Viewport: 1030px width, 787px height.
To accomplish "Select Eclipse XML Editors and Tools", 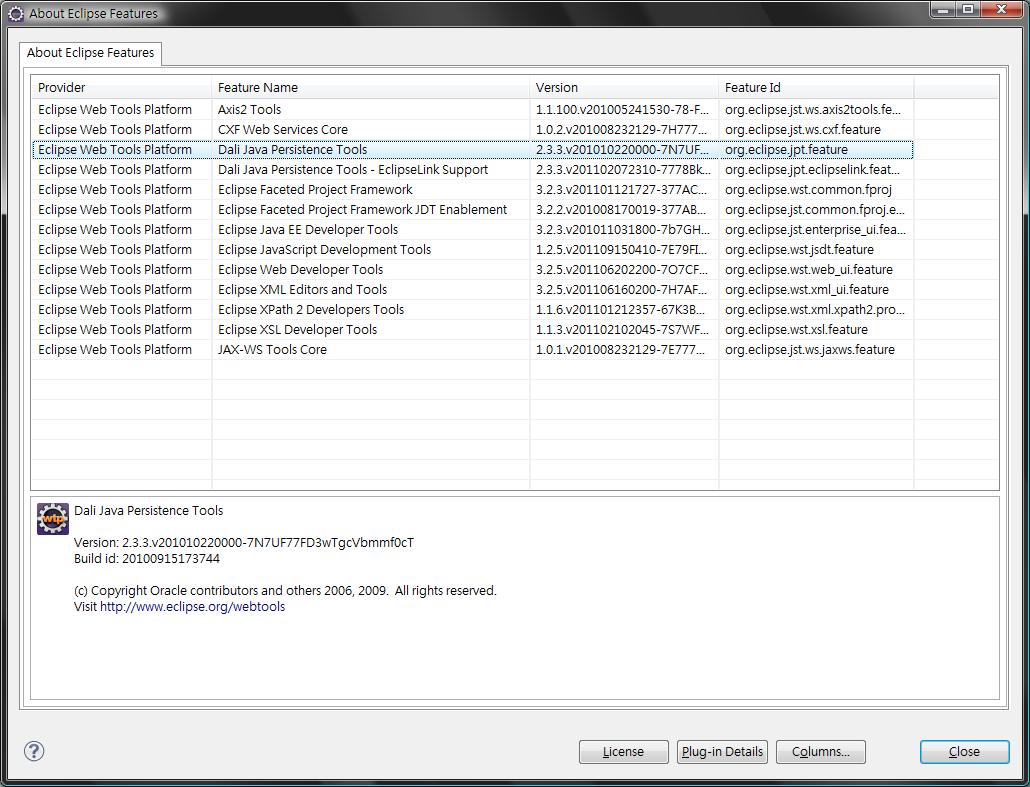I will point(472,290).
